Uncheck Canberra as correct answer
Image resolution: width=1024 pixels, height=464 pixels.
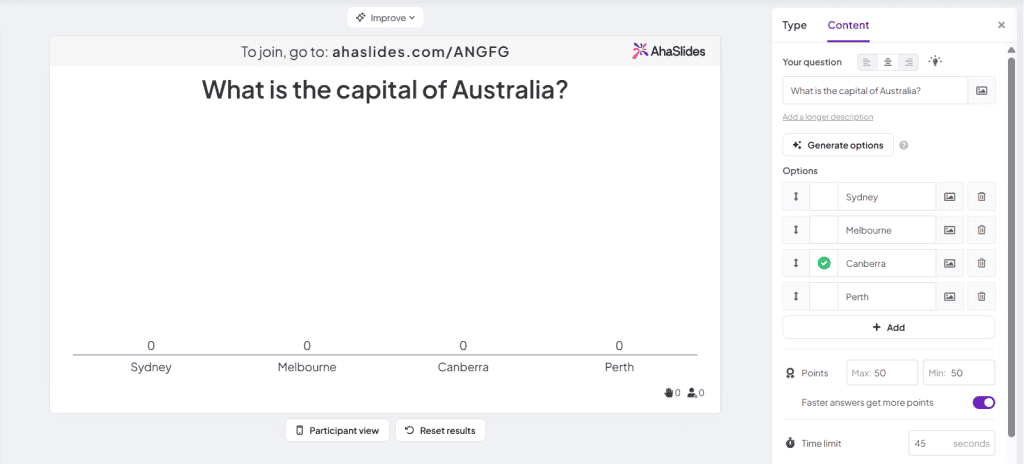tap(824, 263)
